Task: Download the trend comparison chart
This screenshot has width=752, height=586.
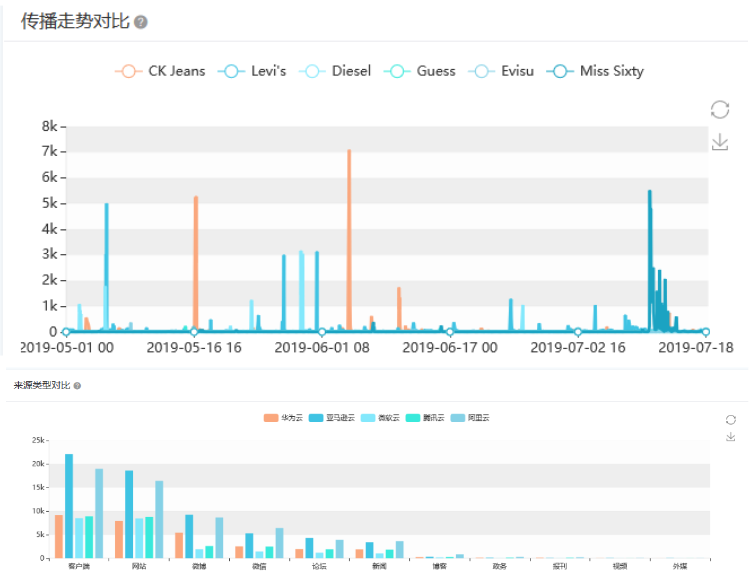Action: pyautogui.click(x=719, y=143)
